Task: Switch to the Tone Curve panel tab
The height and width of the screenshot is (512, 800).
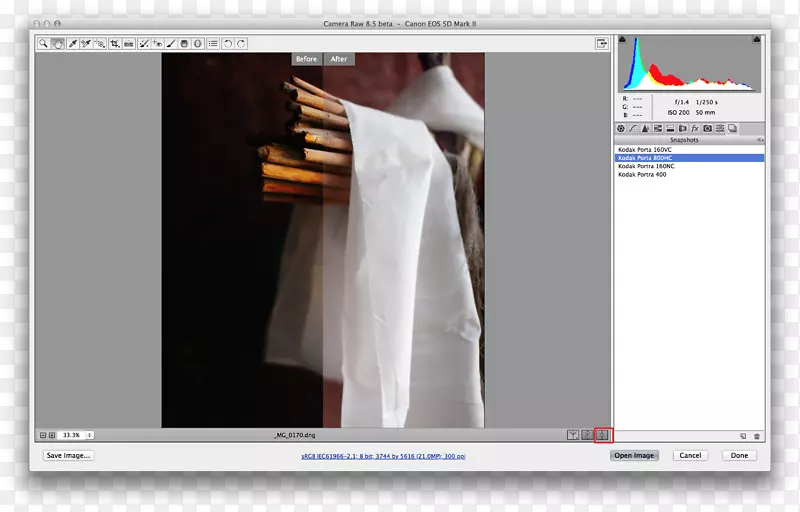Action: tap(632, 128)
